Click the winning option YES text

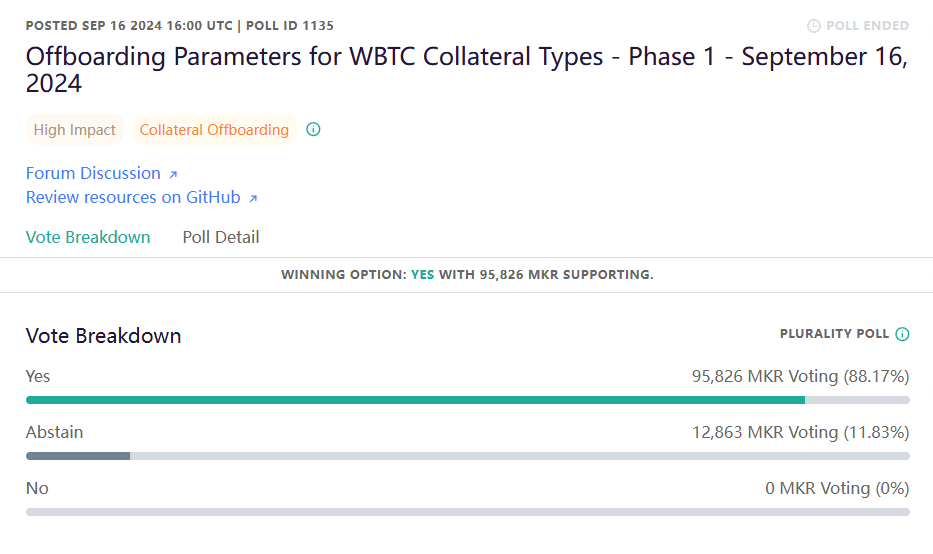422,274
